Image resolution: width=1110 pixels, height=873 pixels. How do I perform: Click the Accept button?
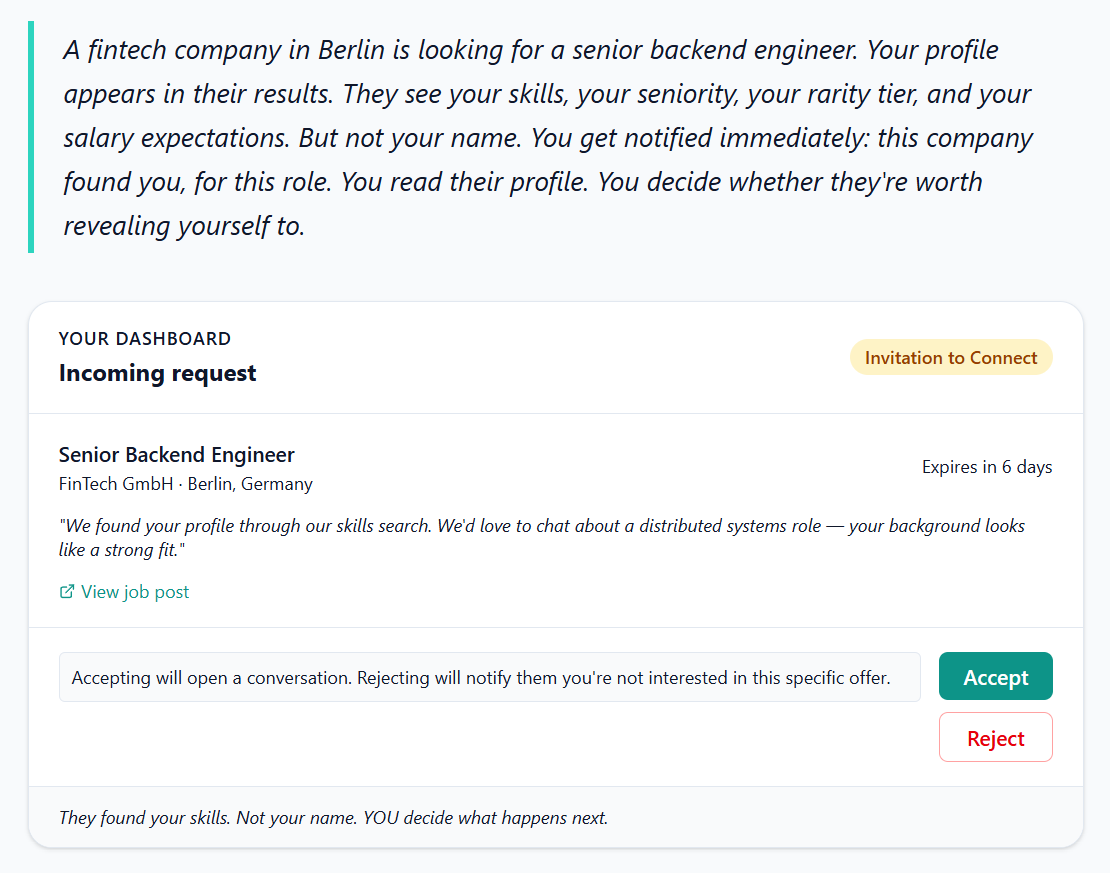(x=995, y=677)
